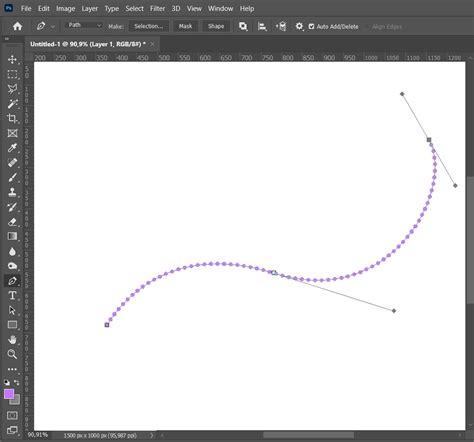Choose the Crop tool
Image resolution: width=474 pixels, height=442 pixels.
tap(12, 118)
